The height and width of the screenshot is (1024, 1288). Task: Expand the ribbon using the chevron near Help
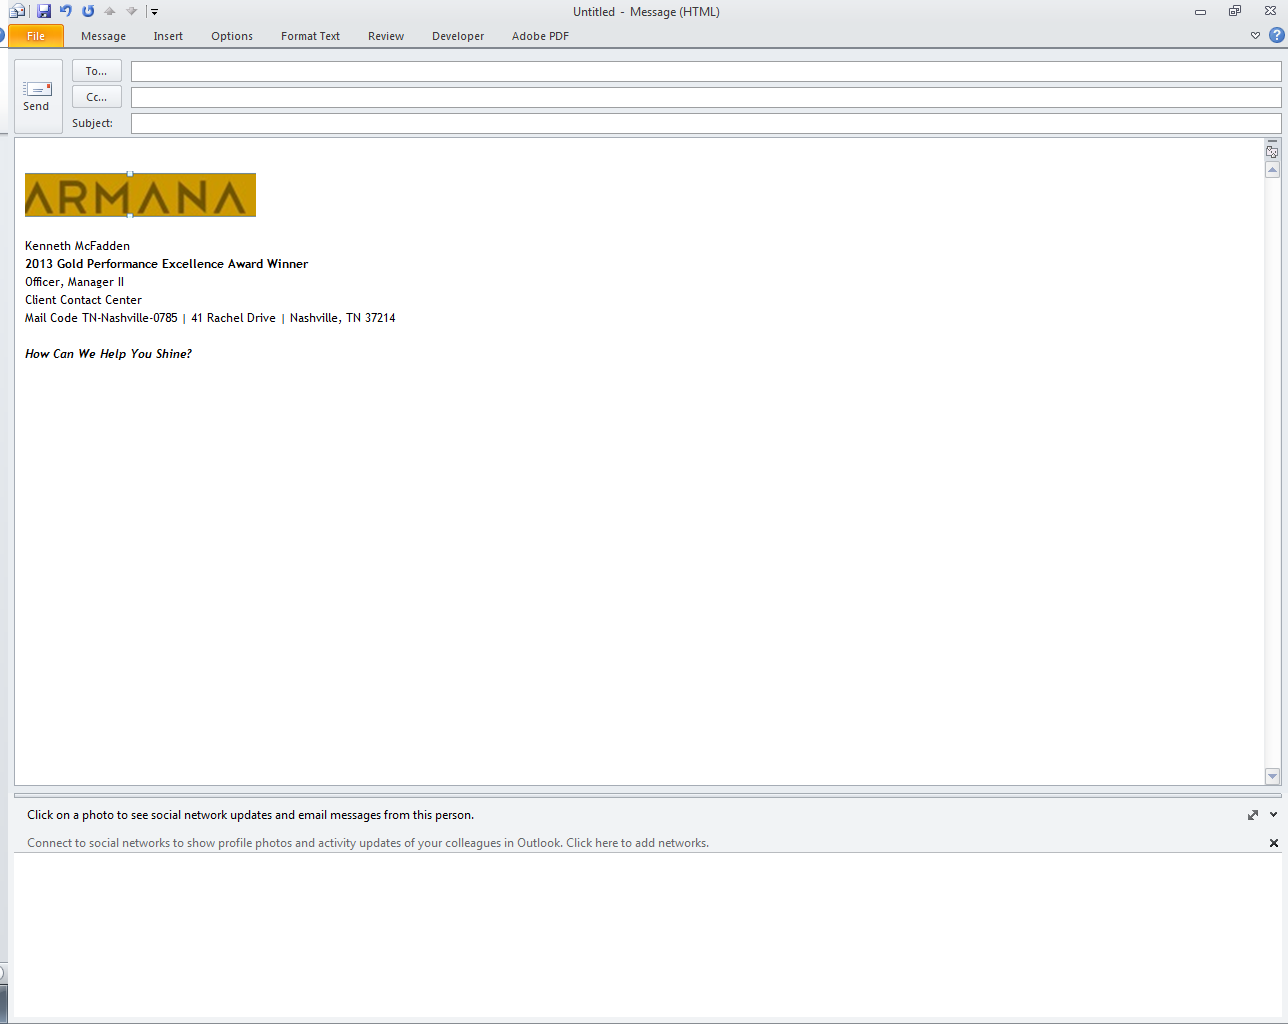(1255, 36)
